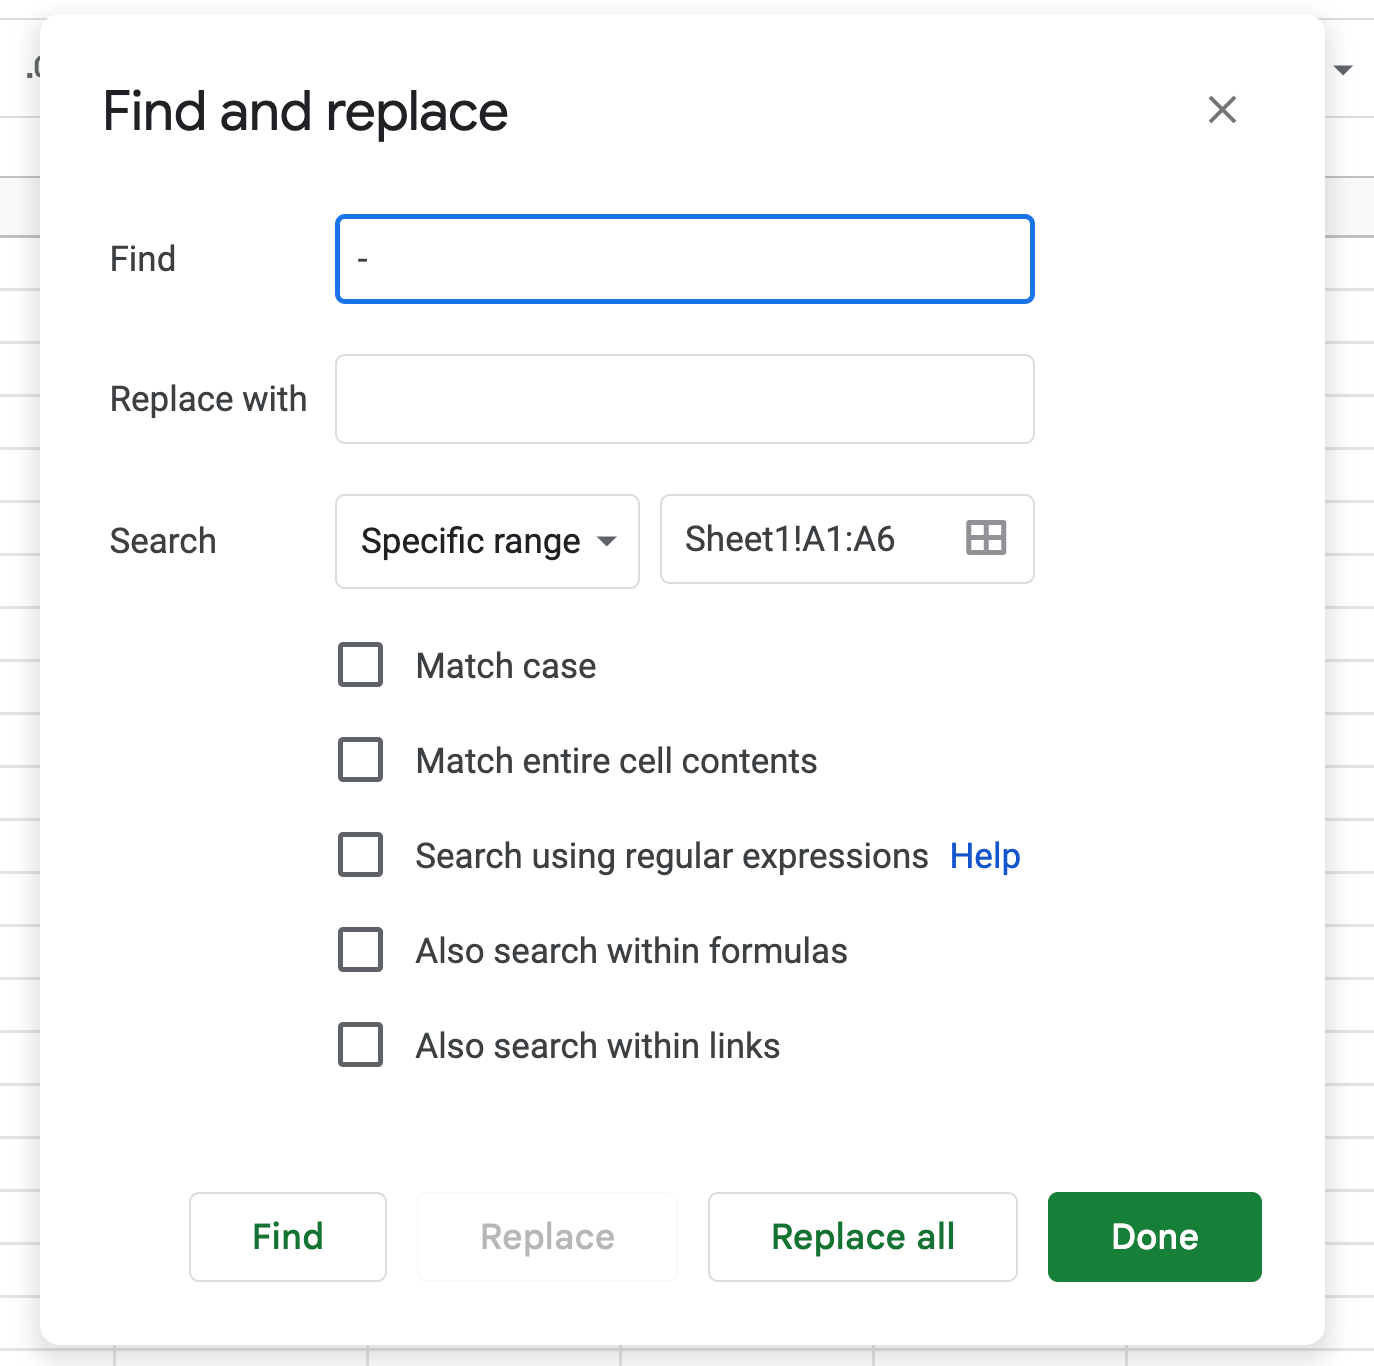Click the disabled Replace button
This screenshot has width=1374, height=1366.
[x=546, y=1237]
